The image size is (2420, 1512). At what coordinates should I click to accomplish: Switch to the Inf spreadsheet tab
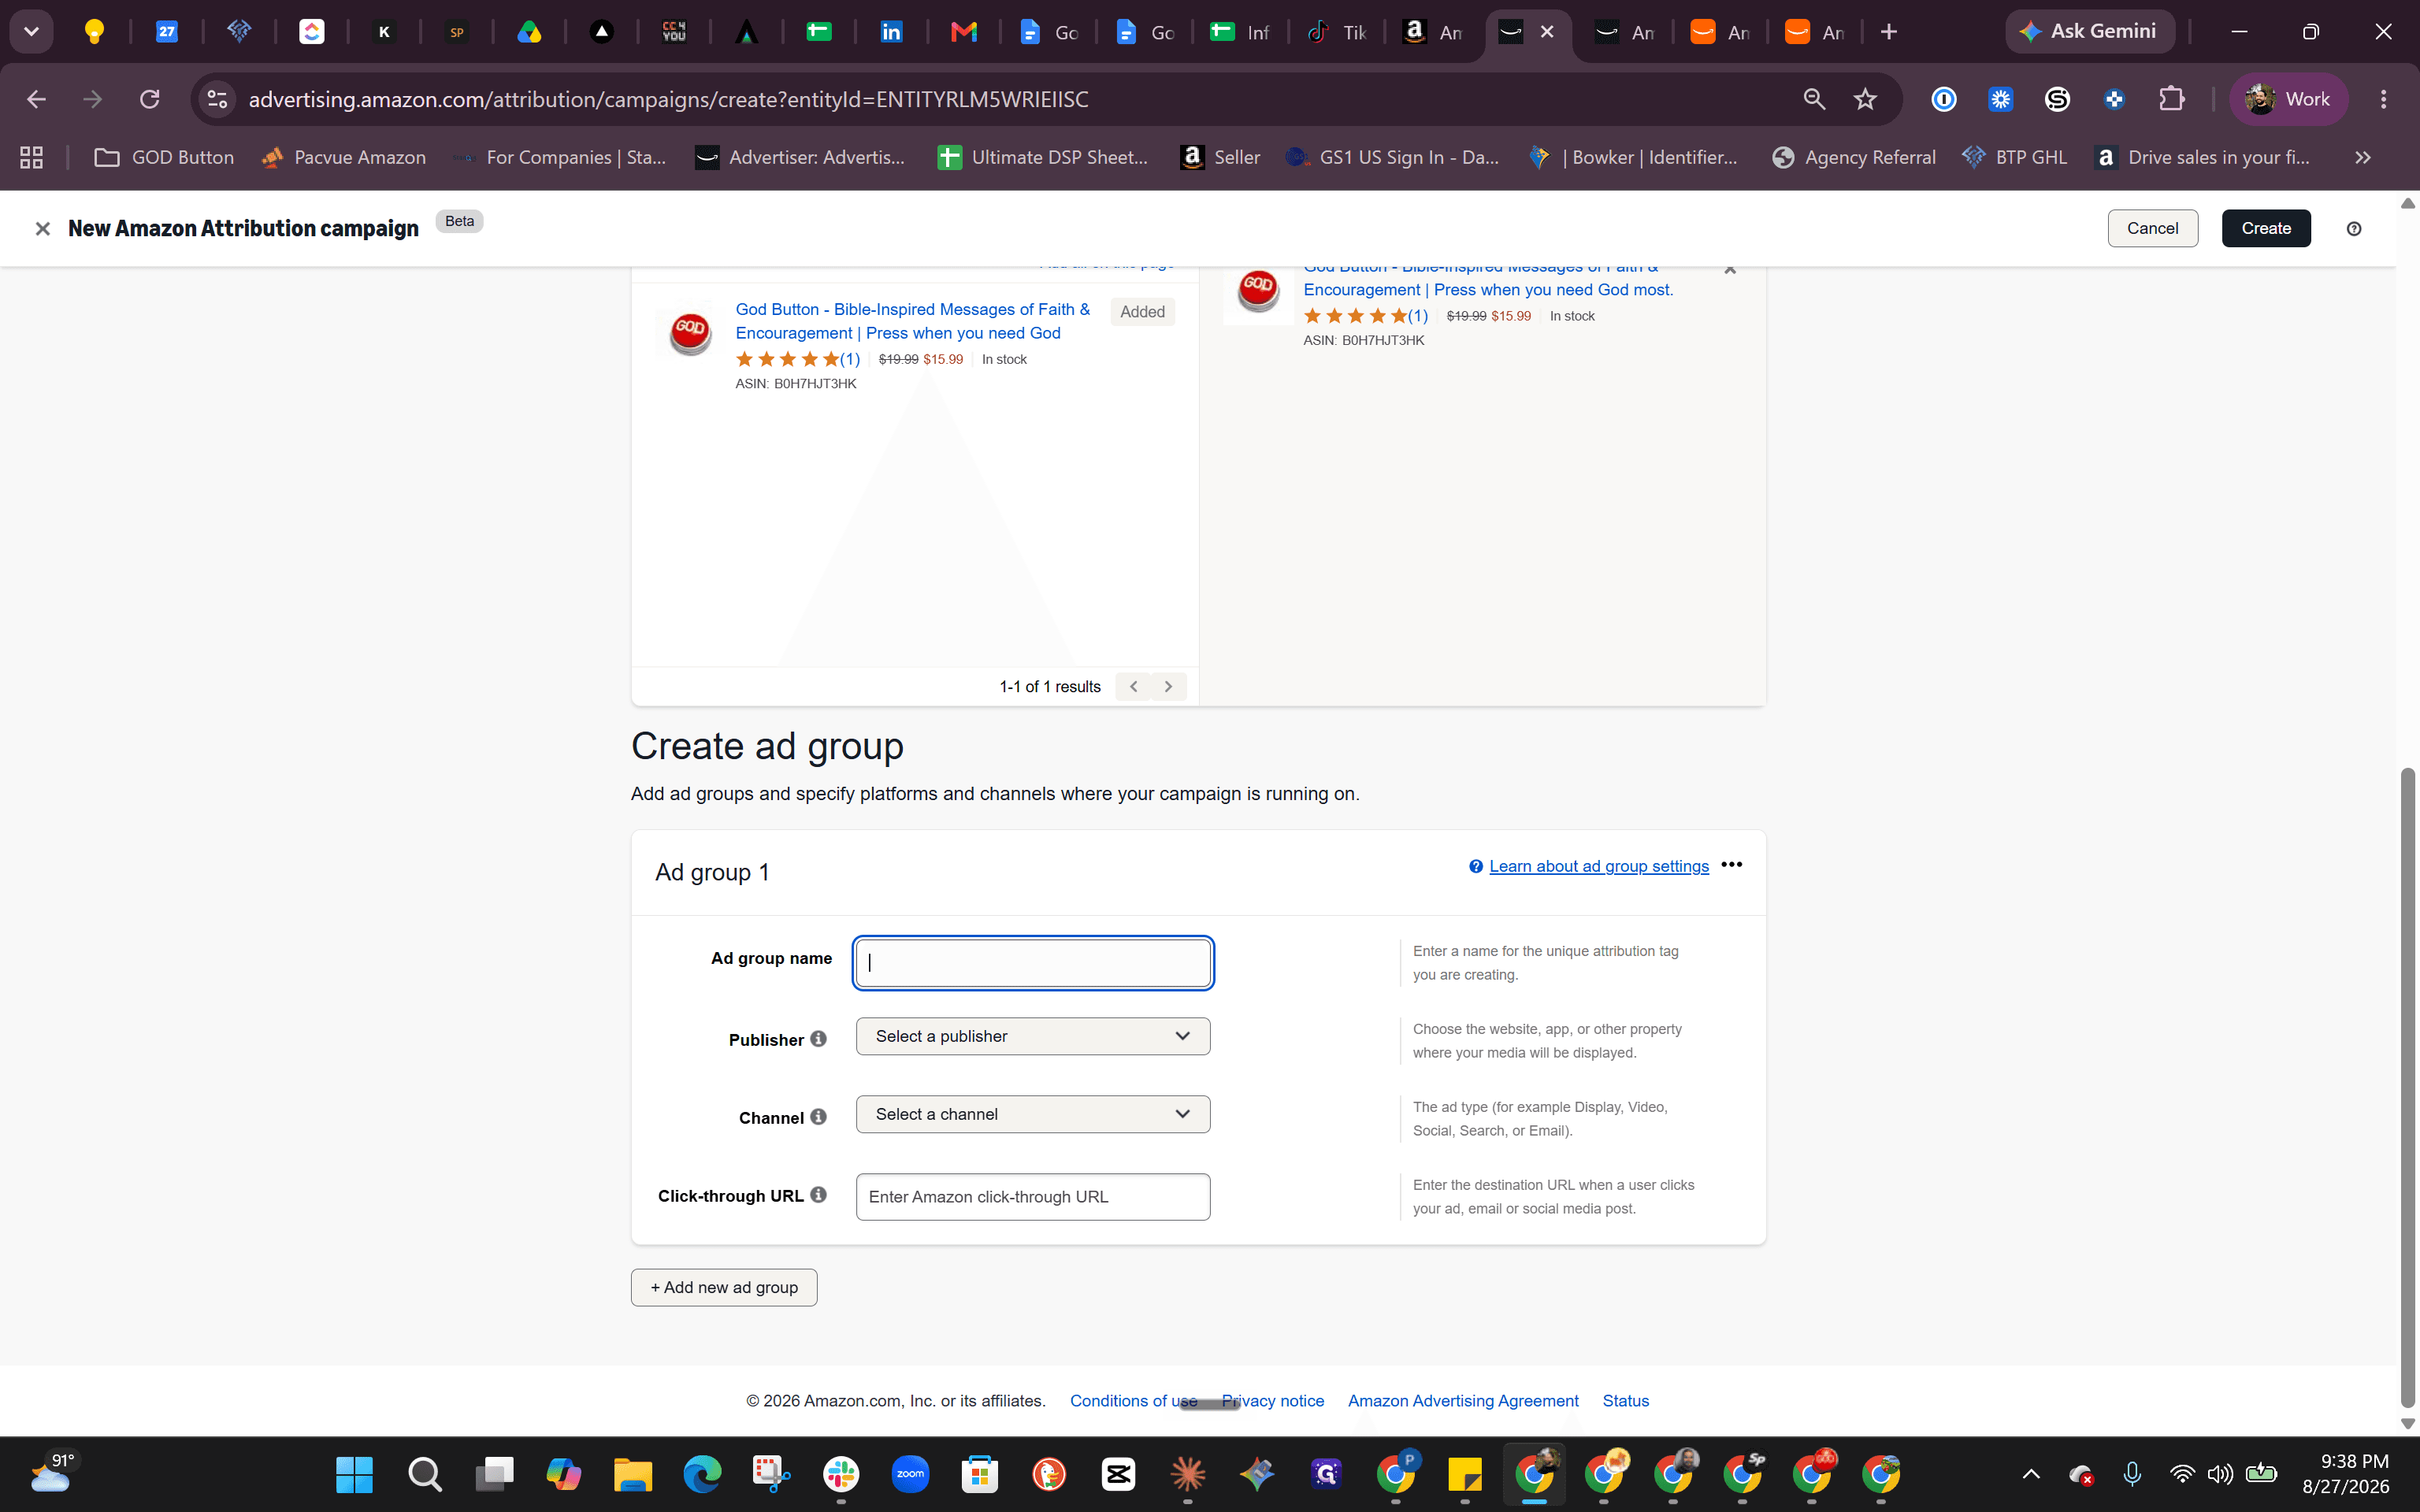1240,32
